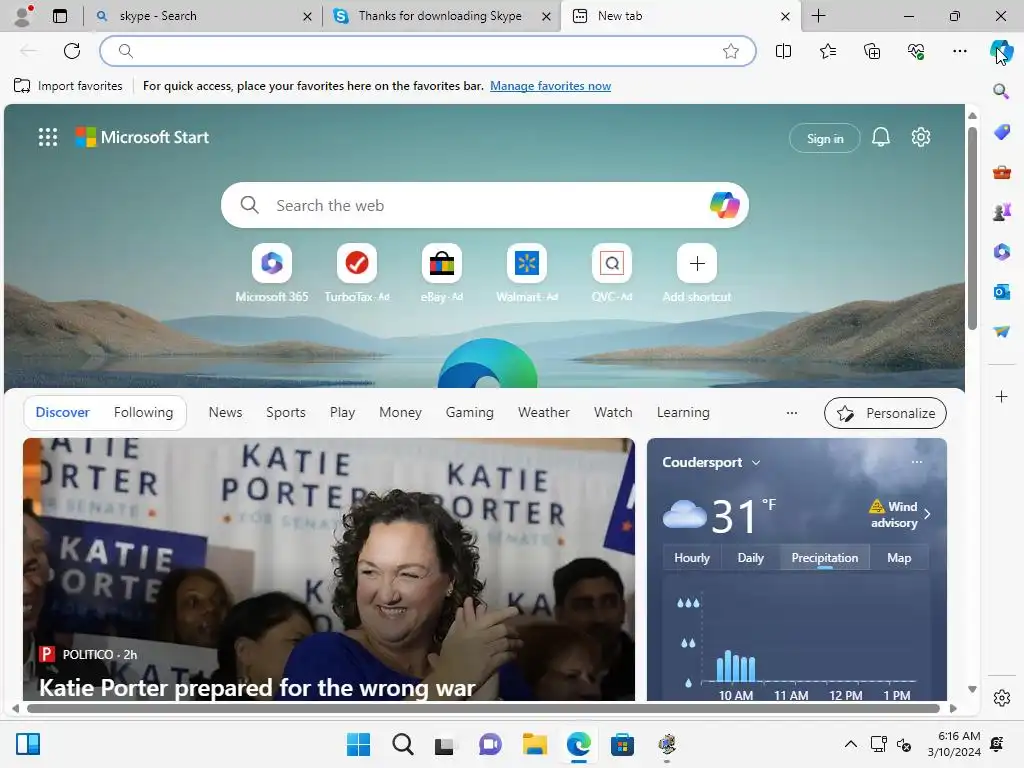
Task: Toggle the Split screen icon
Action: pyautogui.click(x=783, y=51)
